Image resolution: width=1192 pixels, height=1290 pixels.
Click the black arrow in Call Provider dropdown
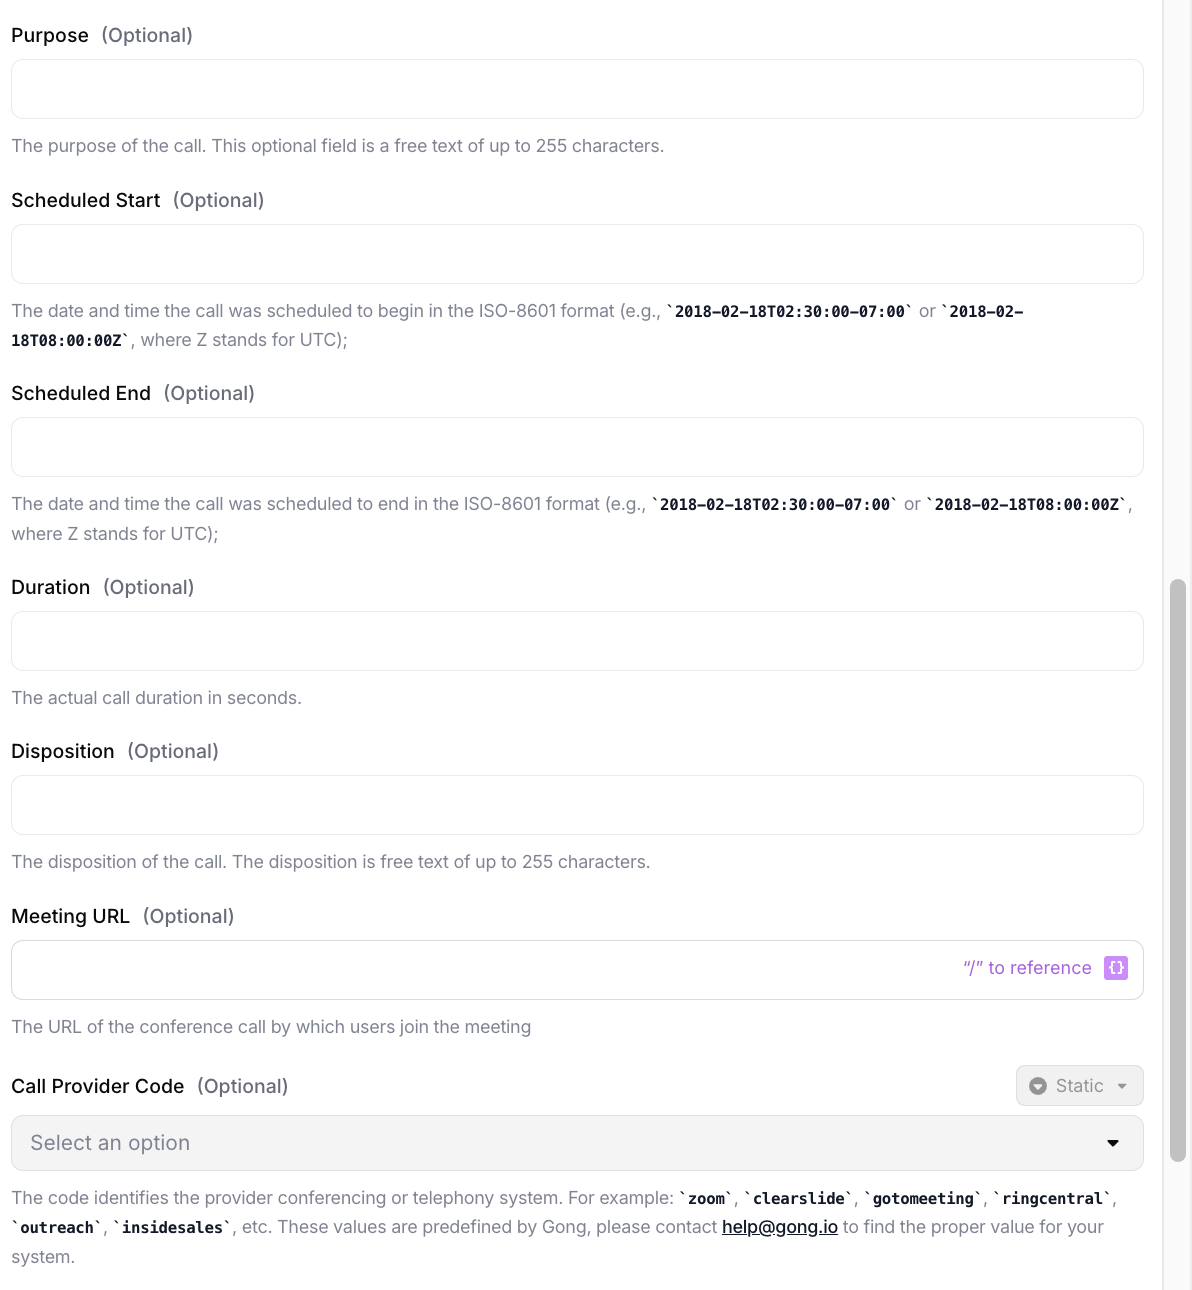[x=1113, y=1143]
